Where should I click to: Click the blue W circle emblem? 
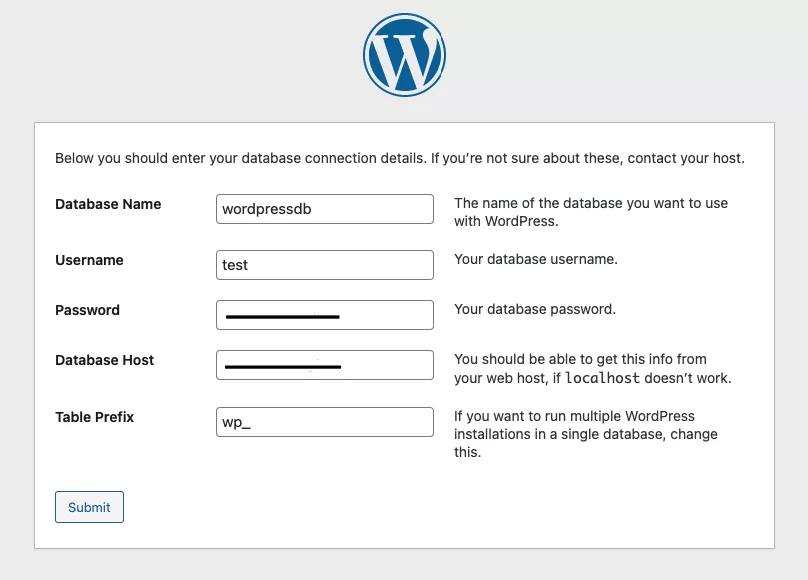click(404, 54)
